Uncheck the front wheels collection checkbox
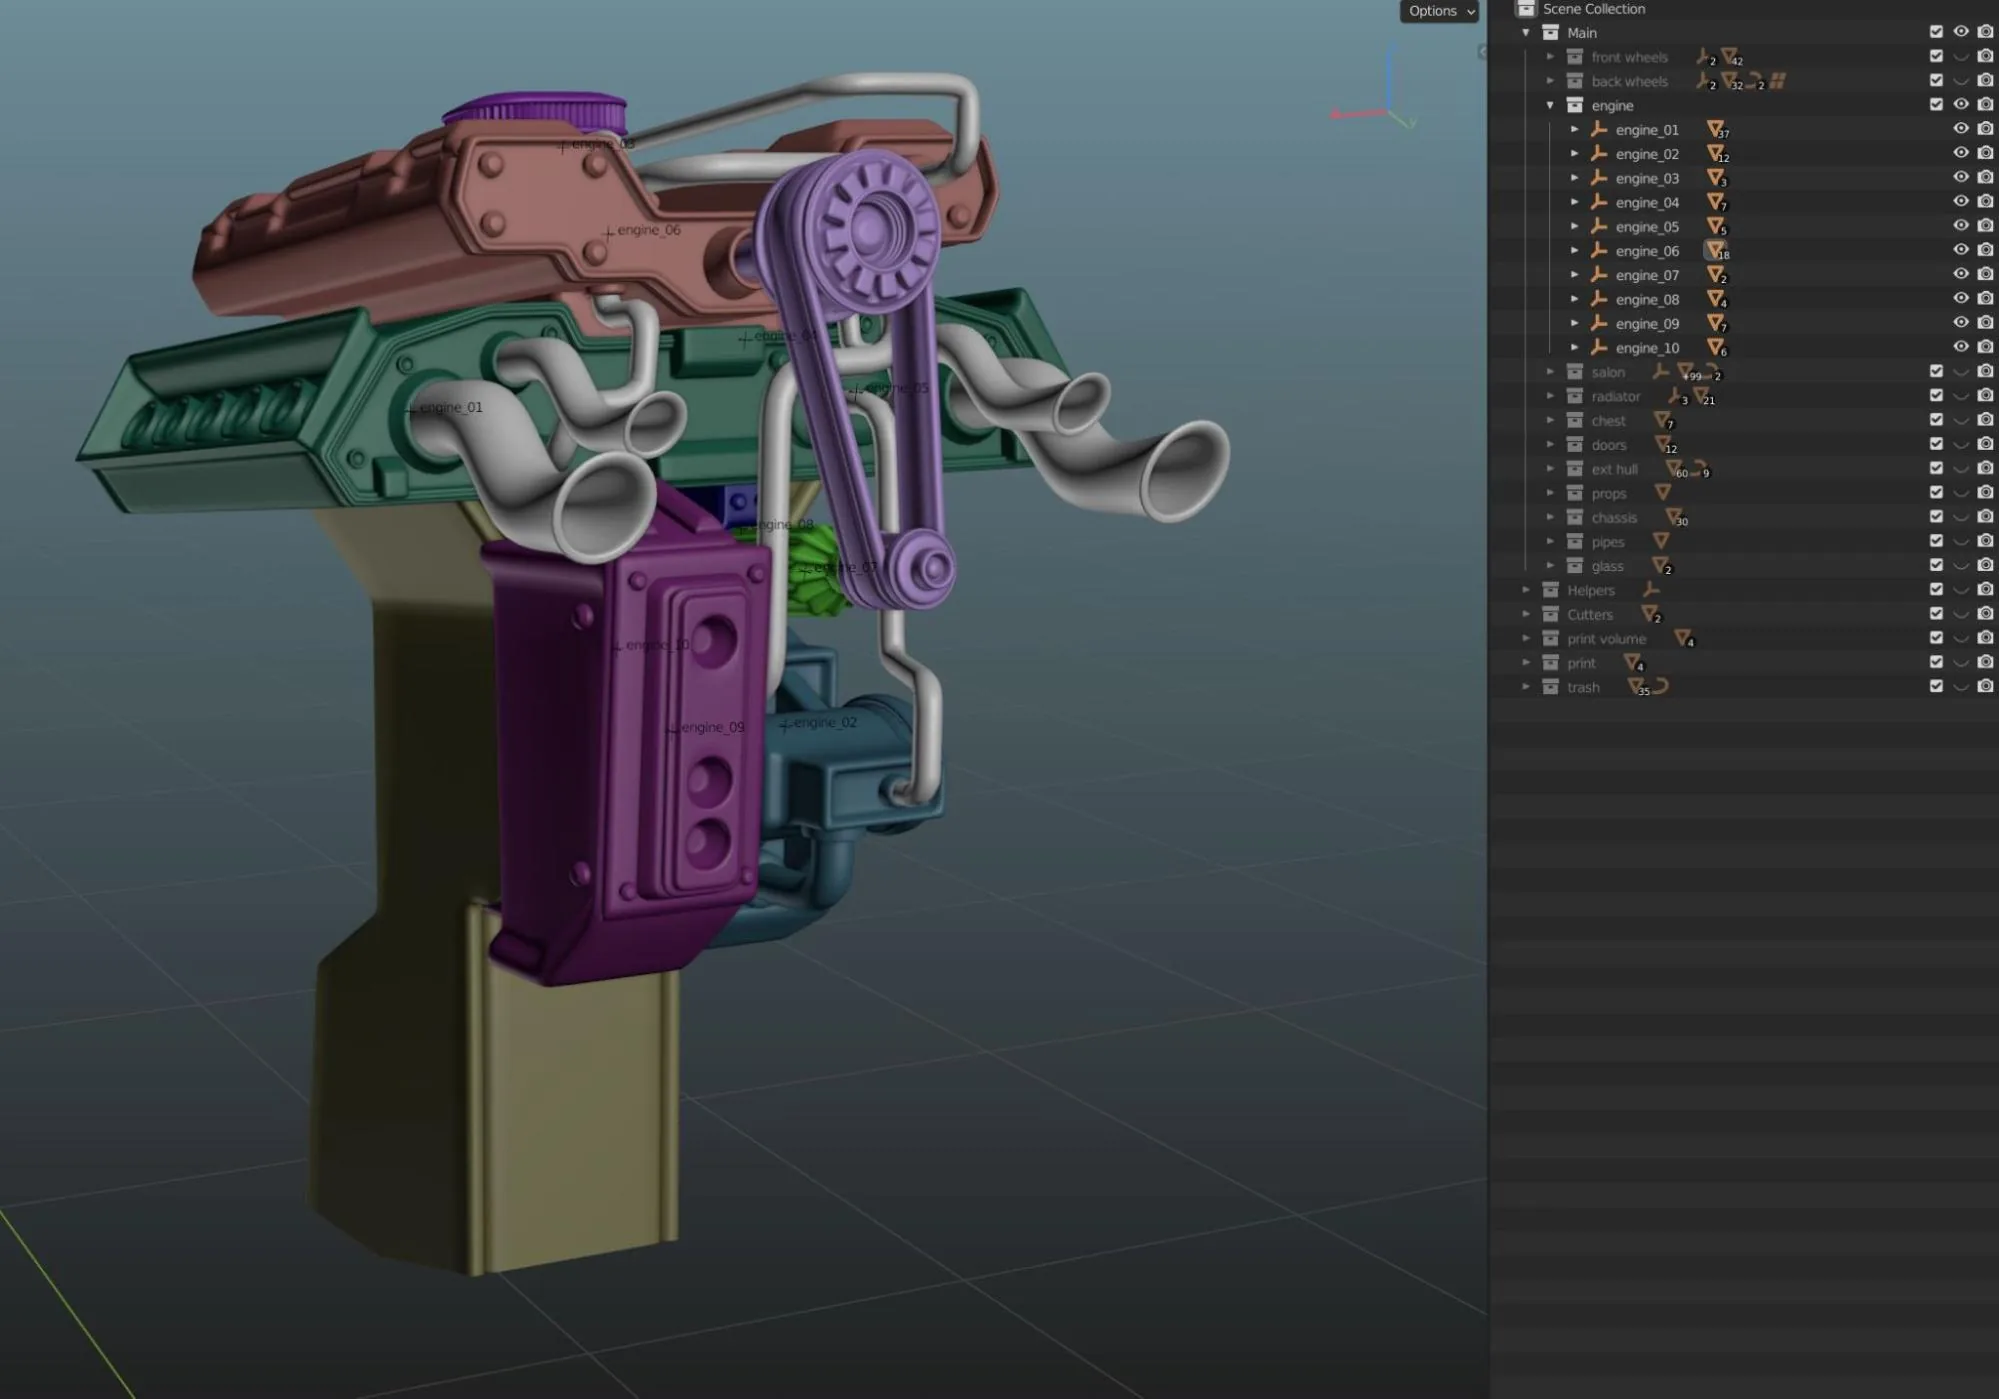 [1936, 56]
